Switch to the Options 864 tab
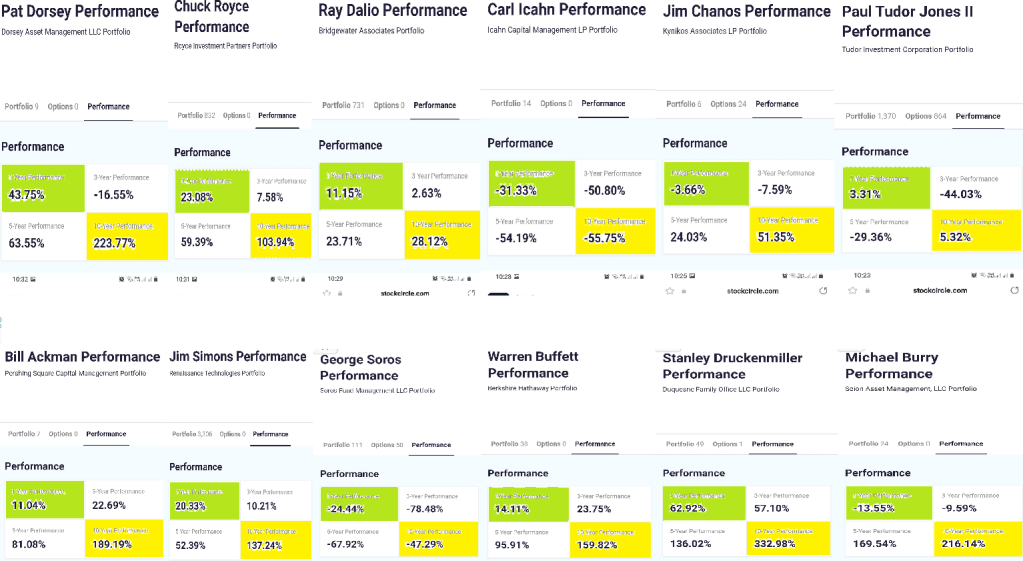 click(926, 116)
